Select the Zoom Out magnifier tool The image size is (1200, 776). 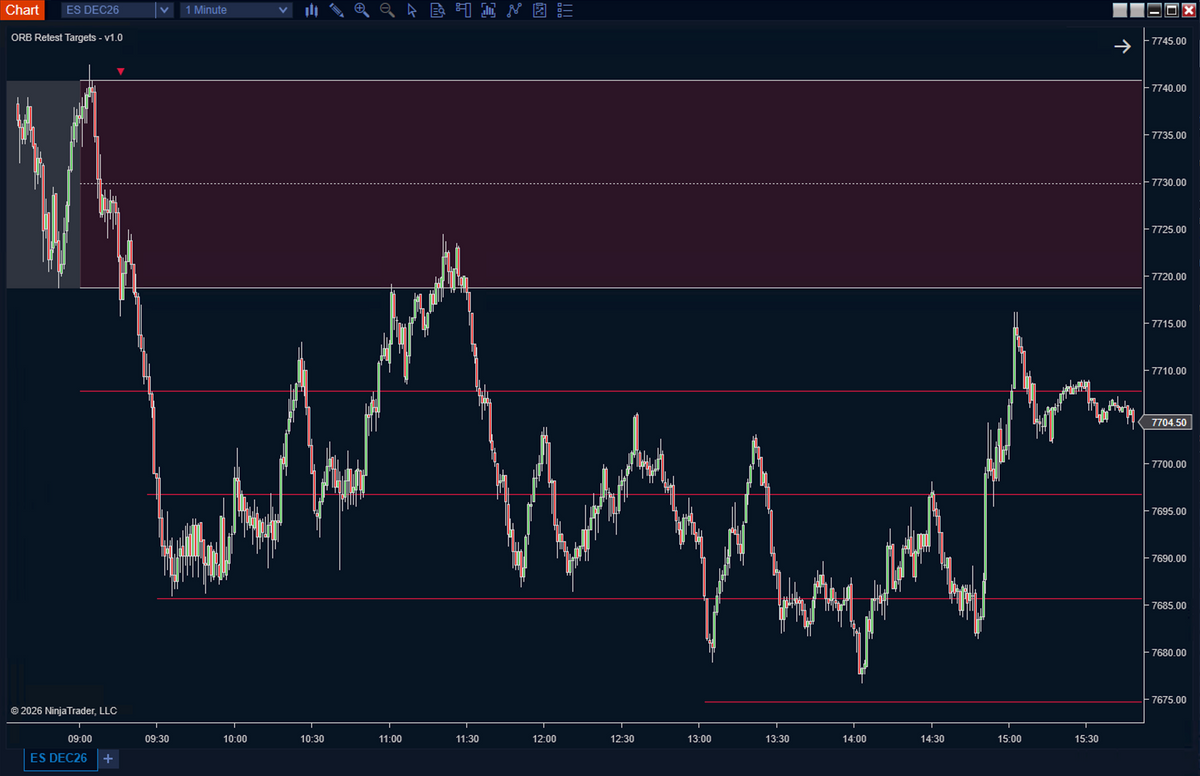point(387,10)
